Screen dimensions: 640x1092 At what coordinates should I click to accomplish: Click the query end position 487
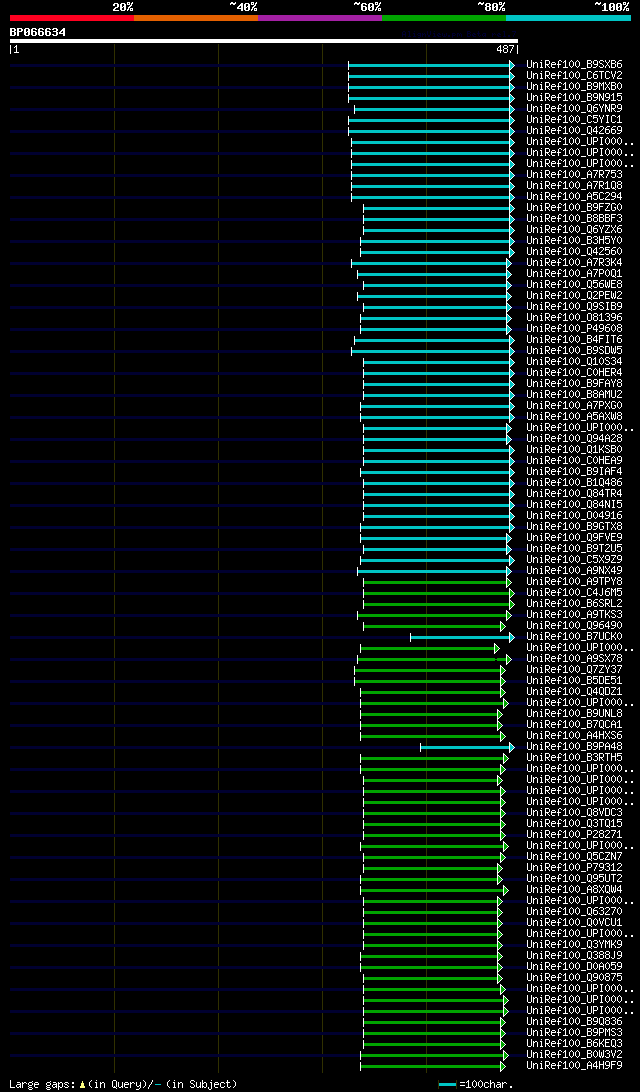click(x=504, y=49)
